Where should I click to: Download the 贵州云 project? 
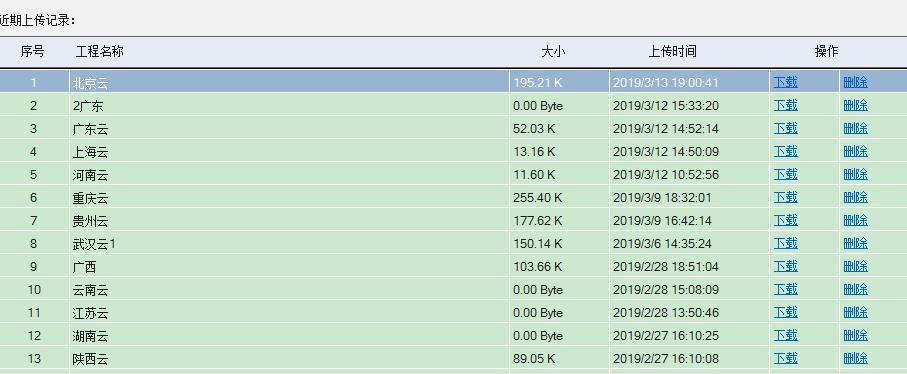[786, 220]
